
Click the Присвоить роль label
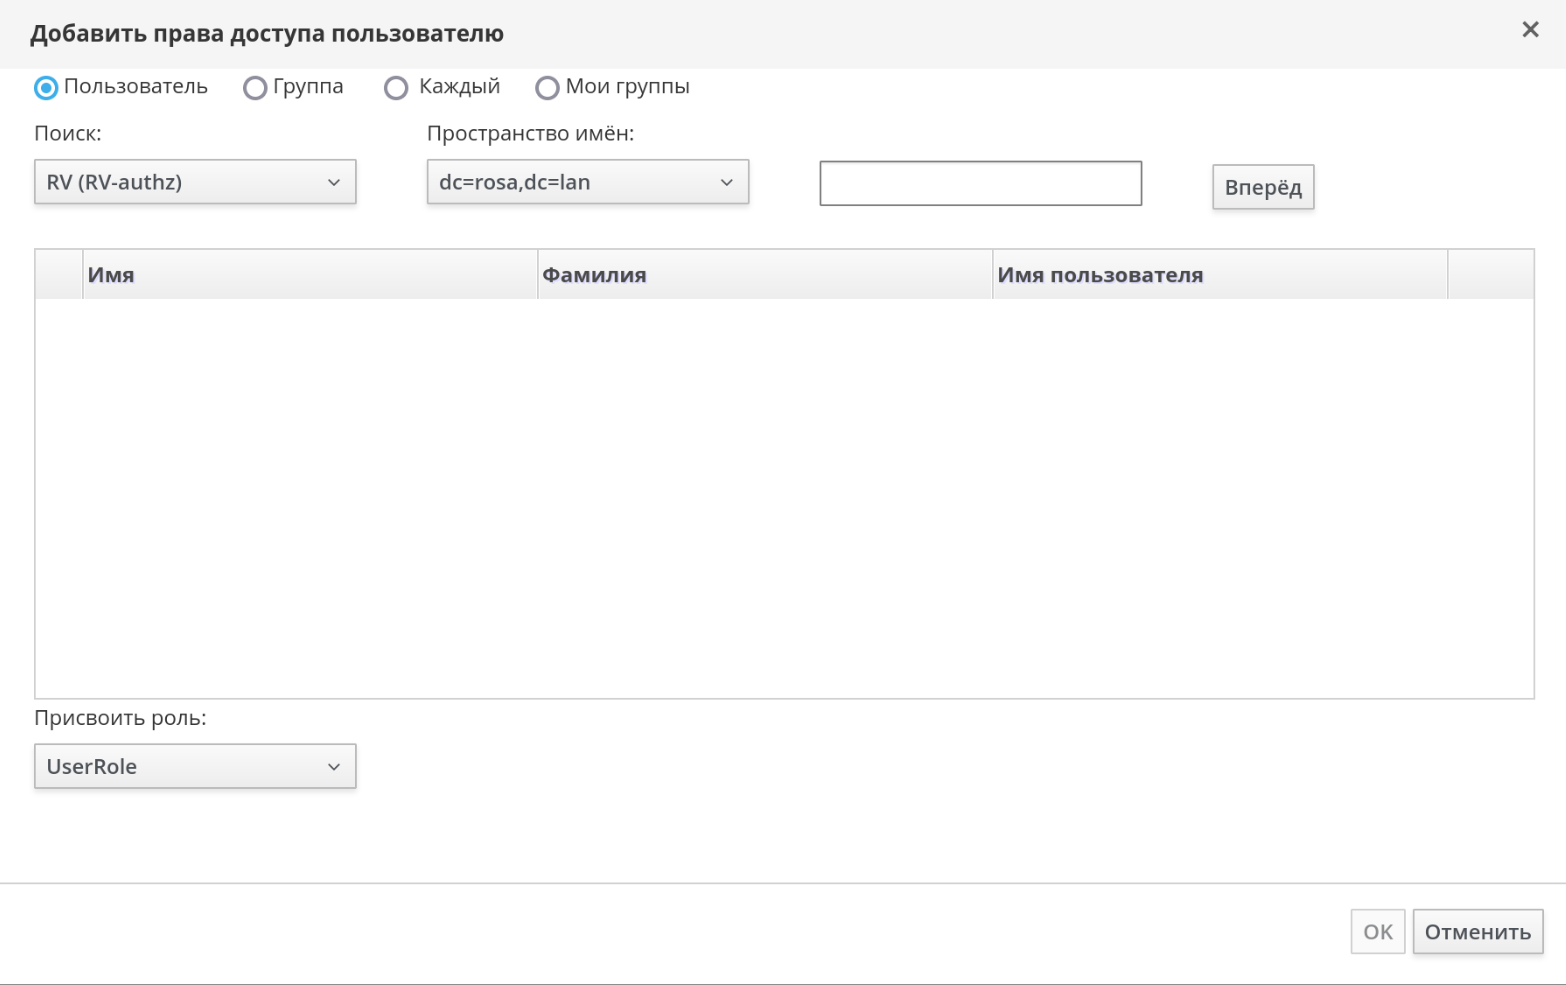tap(120, 718)
